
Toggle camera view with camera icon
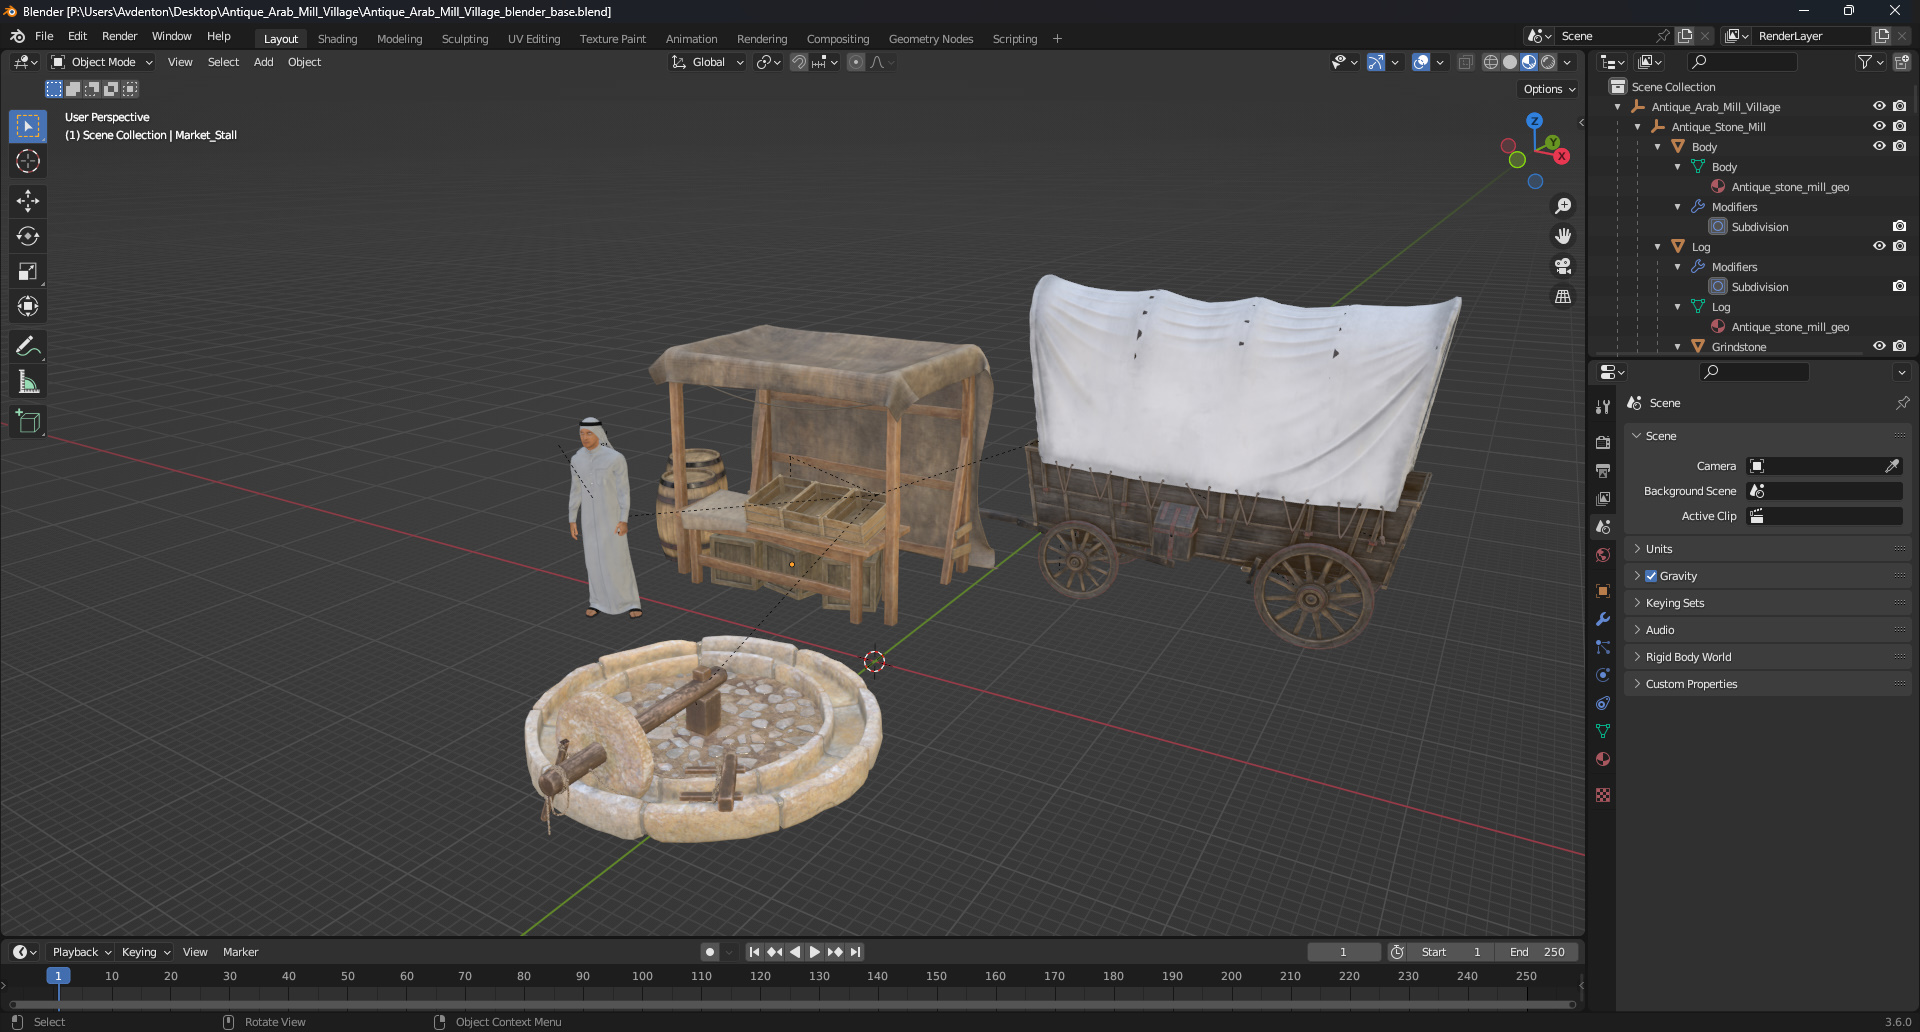1563,266
